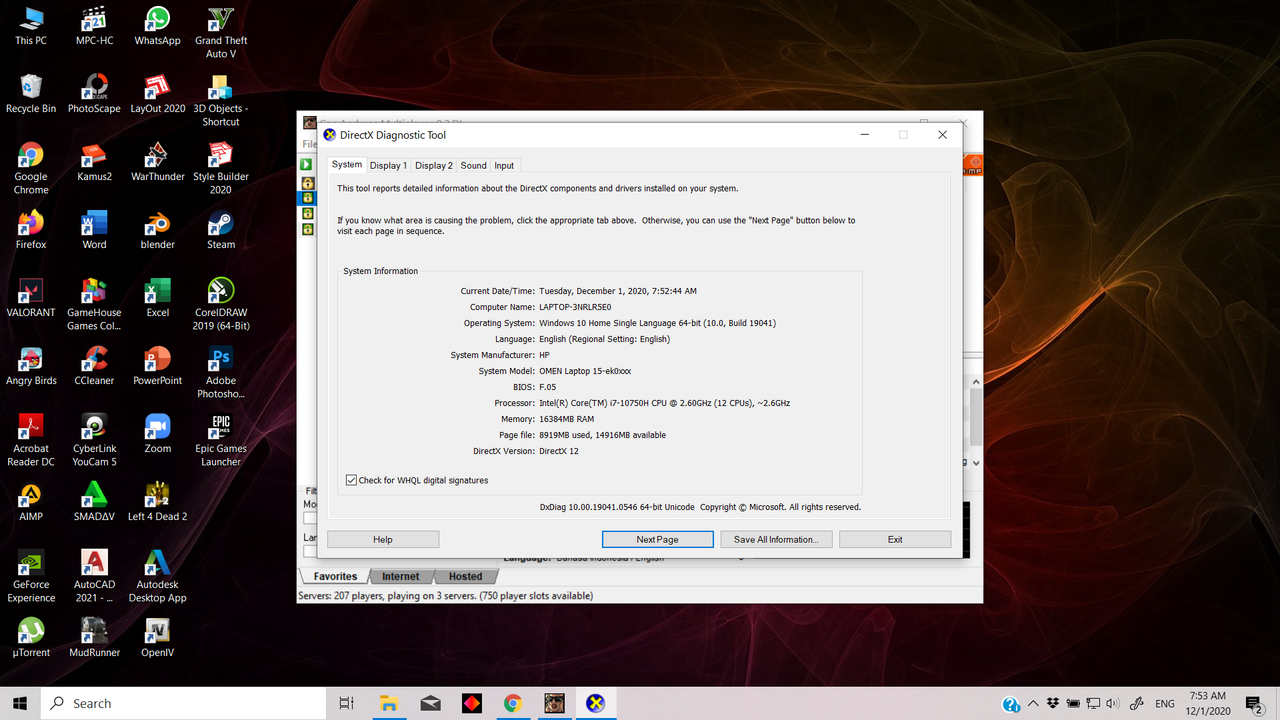Screen dimensions: 1280x720
Task: Open Adobe Photoshop desktop shortcut
Action: pos(221,372)
